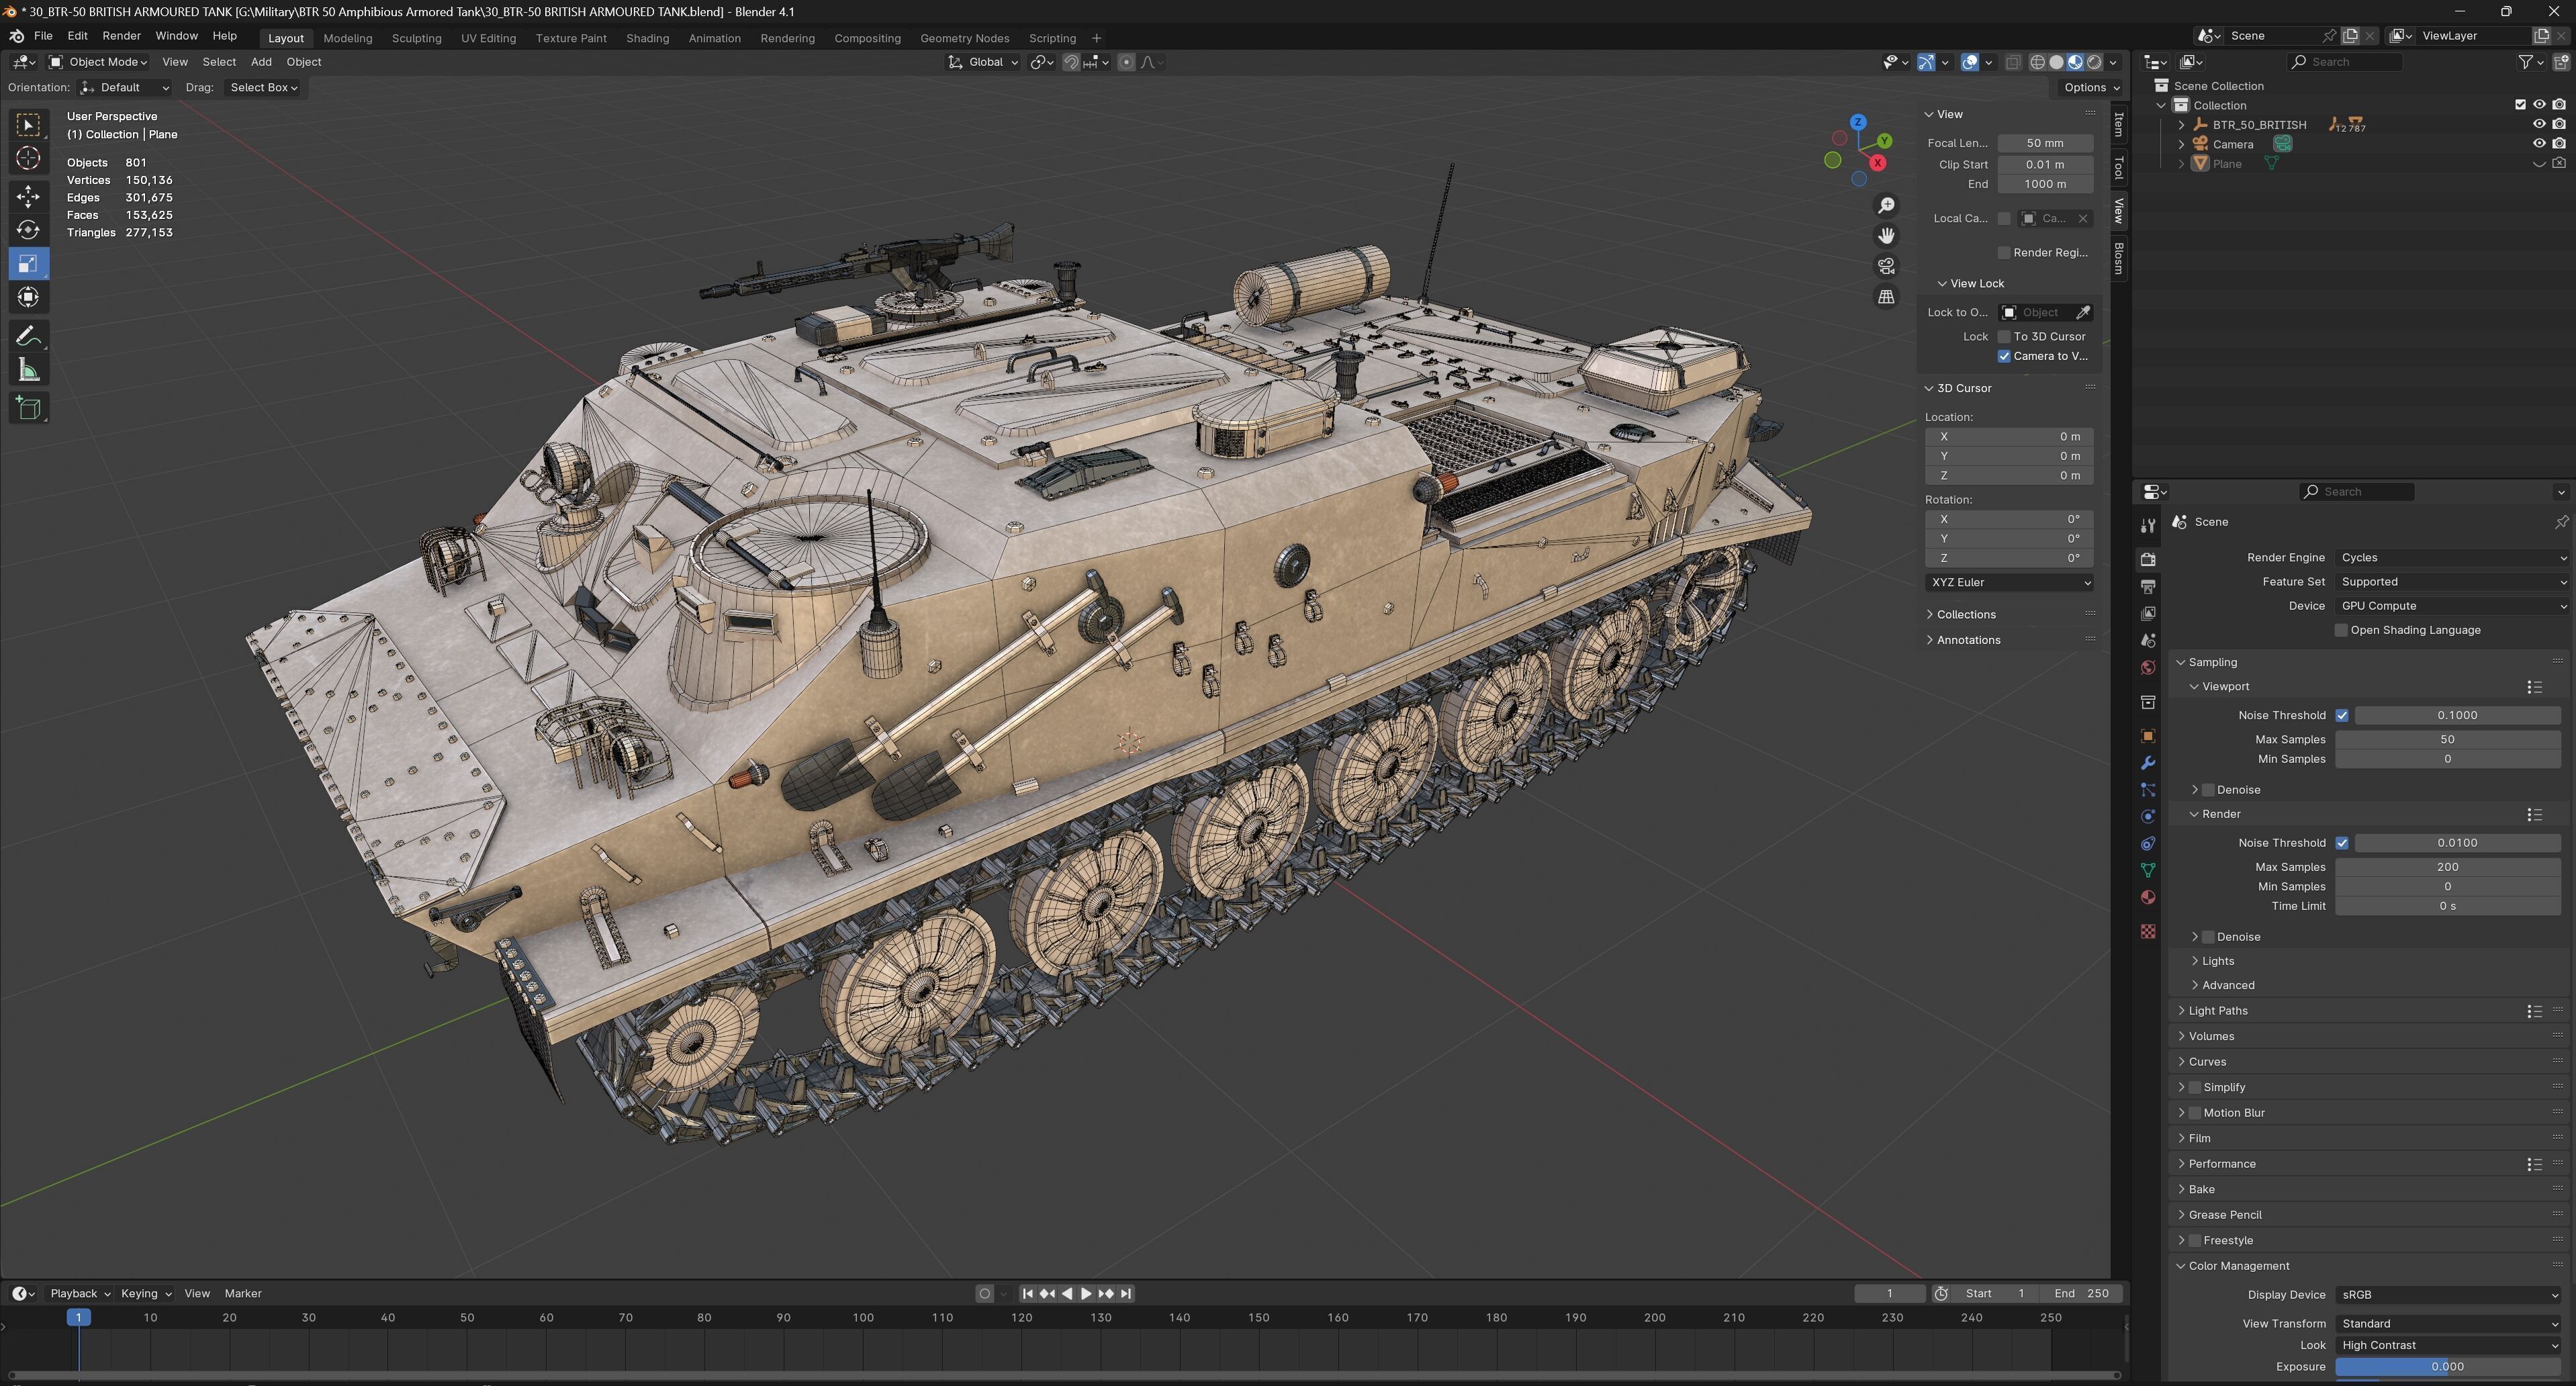2576x1386 pixels.
Task: Toggle snapping magnet icon in header
Action: 1071,62
